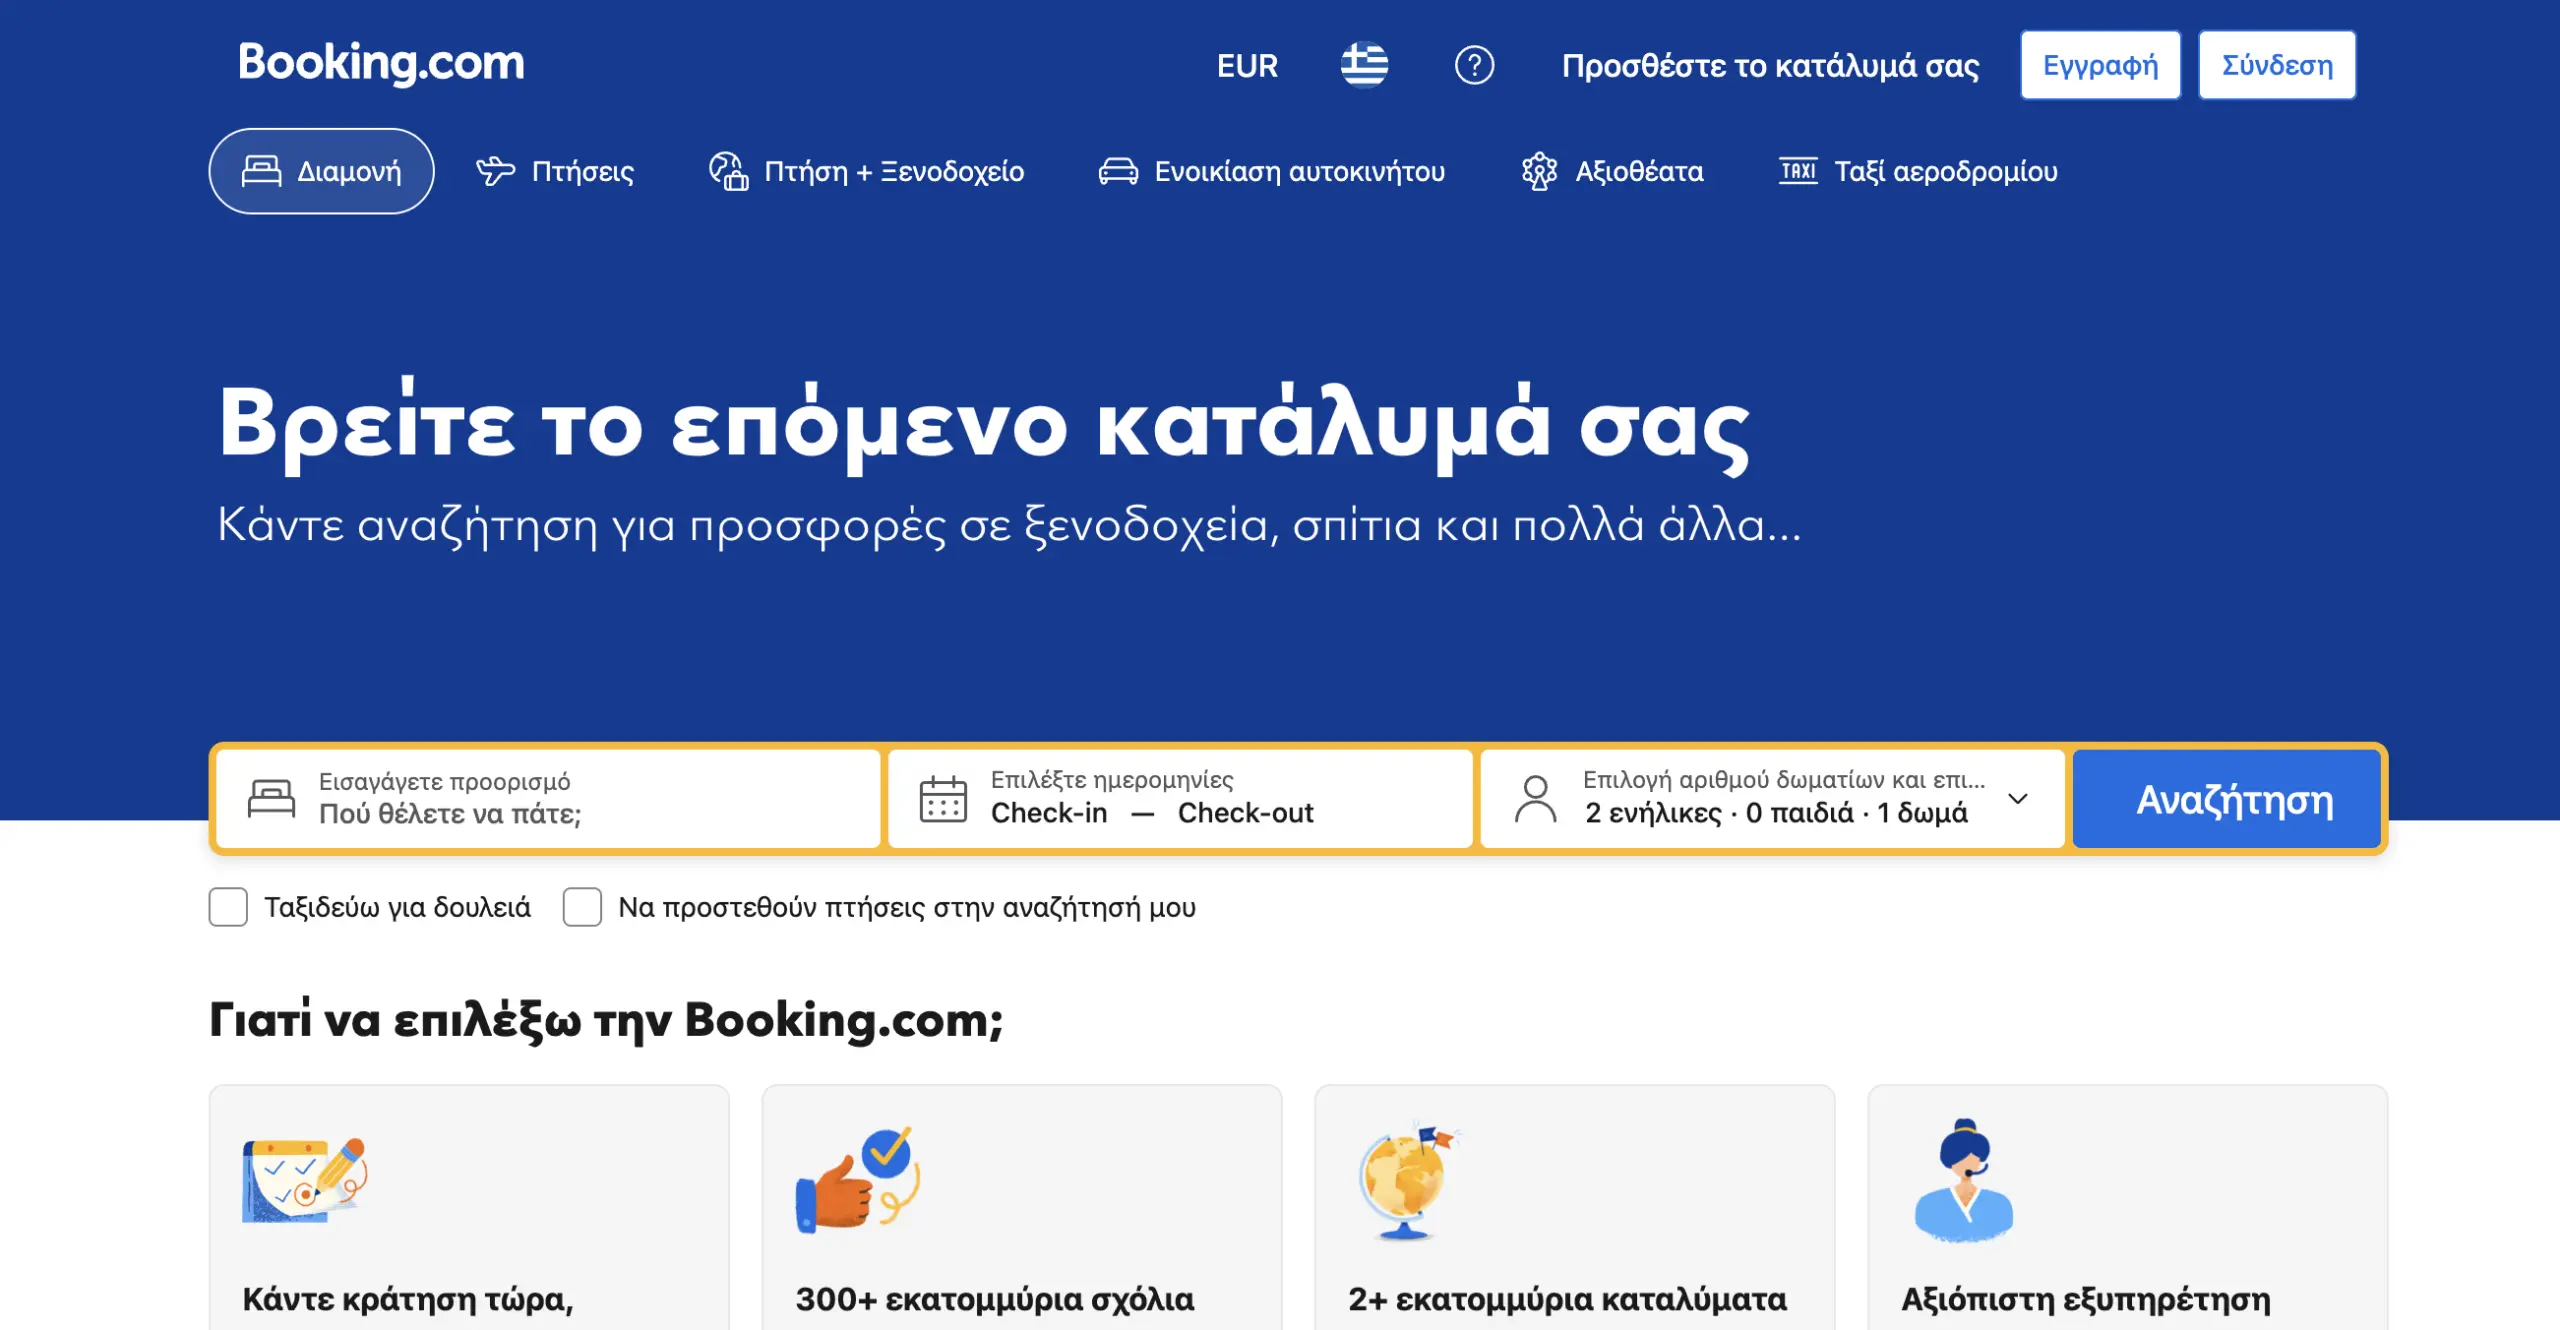Select the Ενοικίαση αυτοκινήτου tab
Image resolution: width=2560 pixels, height=1330 pixels.
click(x=1272, y=171)
